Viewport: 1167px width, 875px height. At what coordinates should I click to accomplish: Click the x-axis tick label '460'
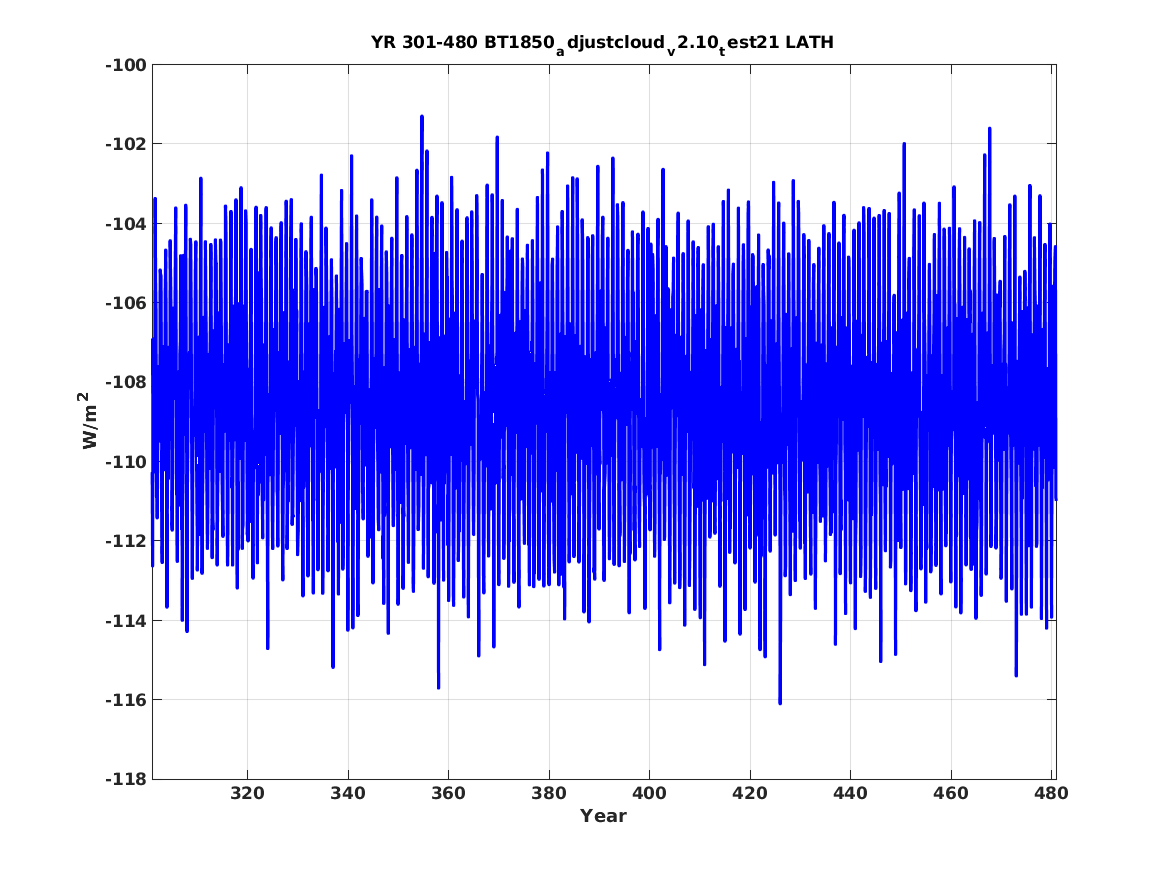point(950,793)
